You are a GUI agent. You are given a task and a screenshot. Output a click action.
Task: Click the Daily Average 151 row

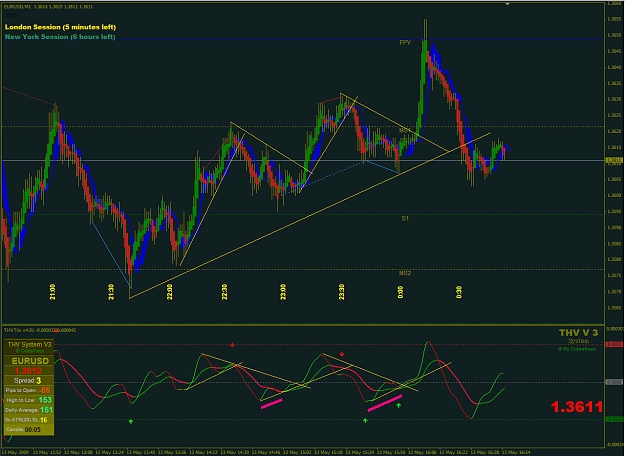click(x=29, y=410)
